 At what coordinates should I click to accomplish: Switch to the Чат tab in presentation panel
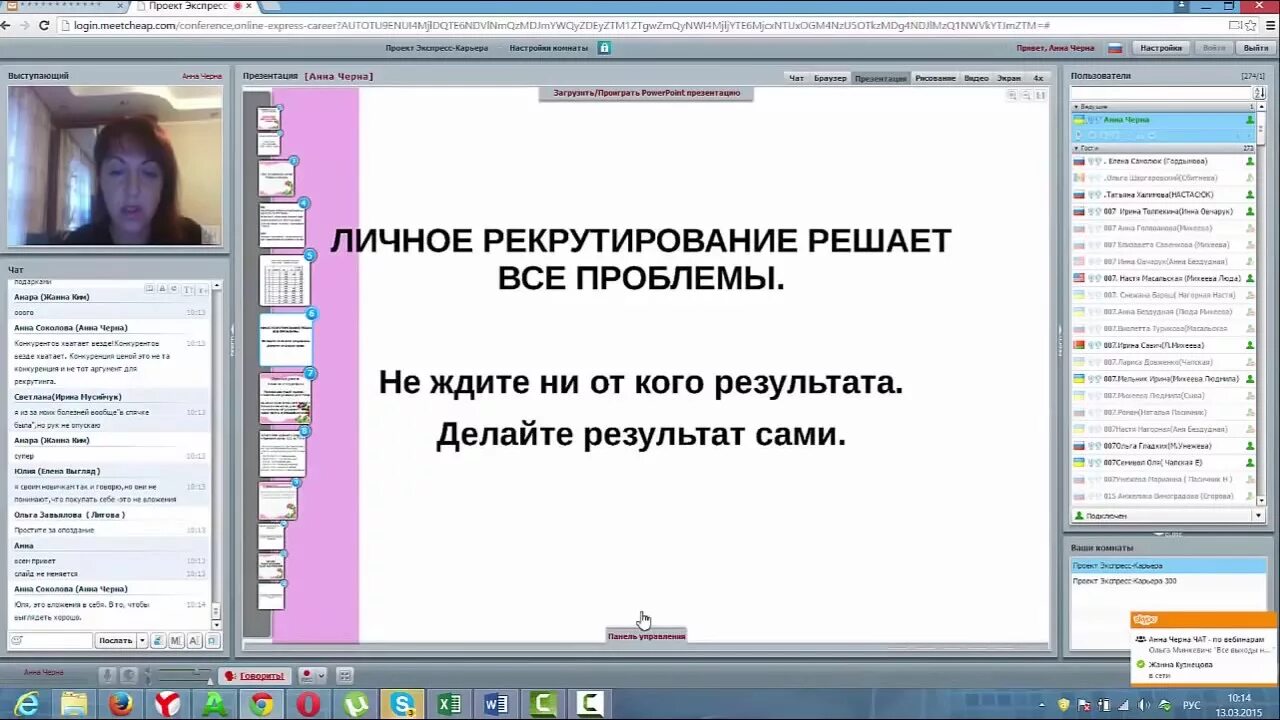[797, 76]
